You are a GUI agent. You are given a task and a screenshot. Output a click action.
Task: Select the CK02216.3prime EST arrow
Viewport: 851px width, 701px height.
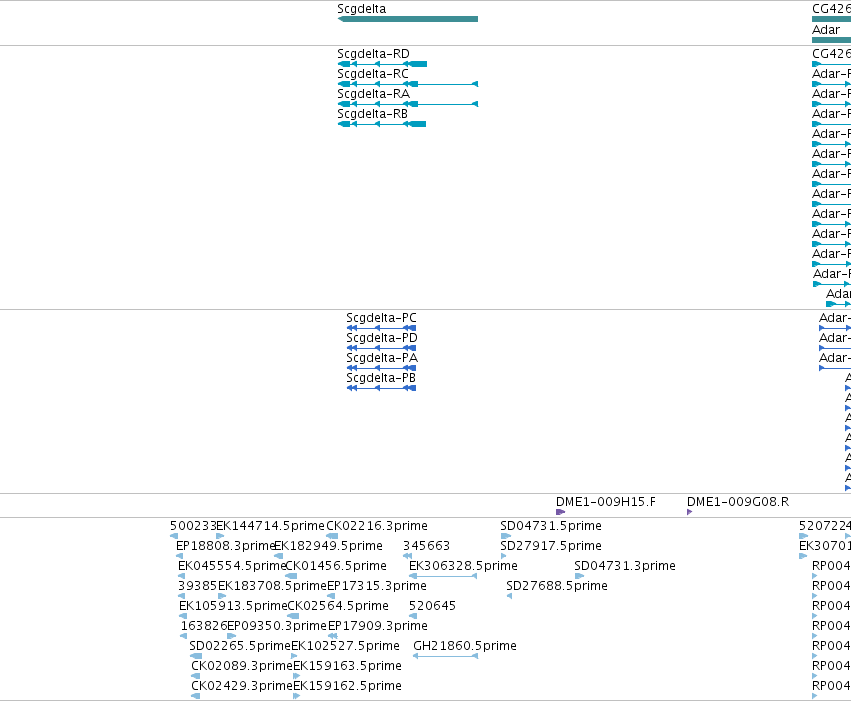tap(332, 536)
